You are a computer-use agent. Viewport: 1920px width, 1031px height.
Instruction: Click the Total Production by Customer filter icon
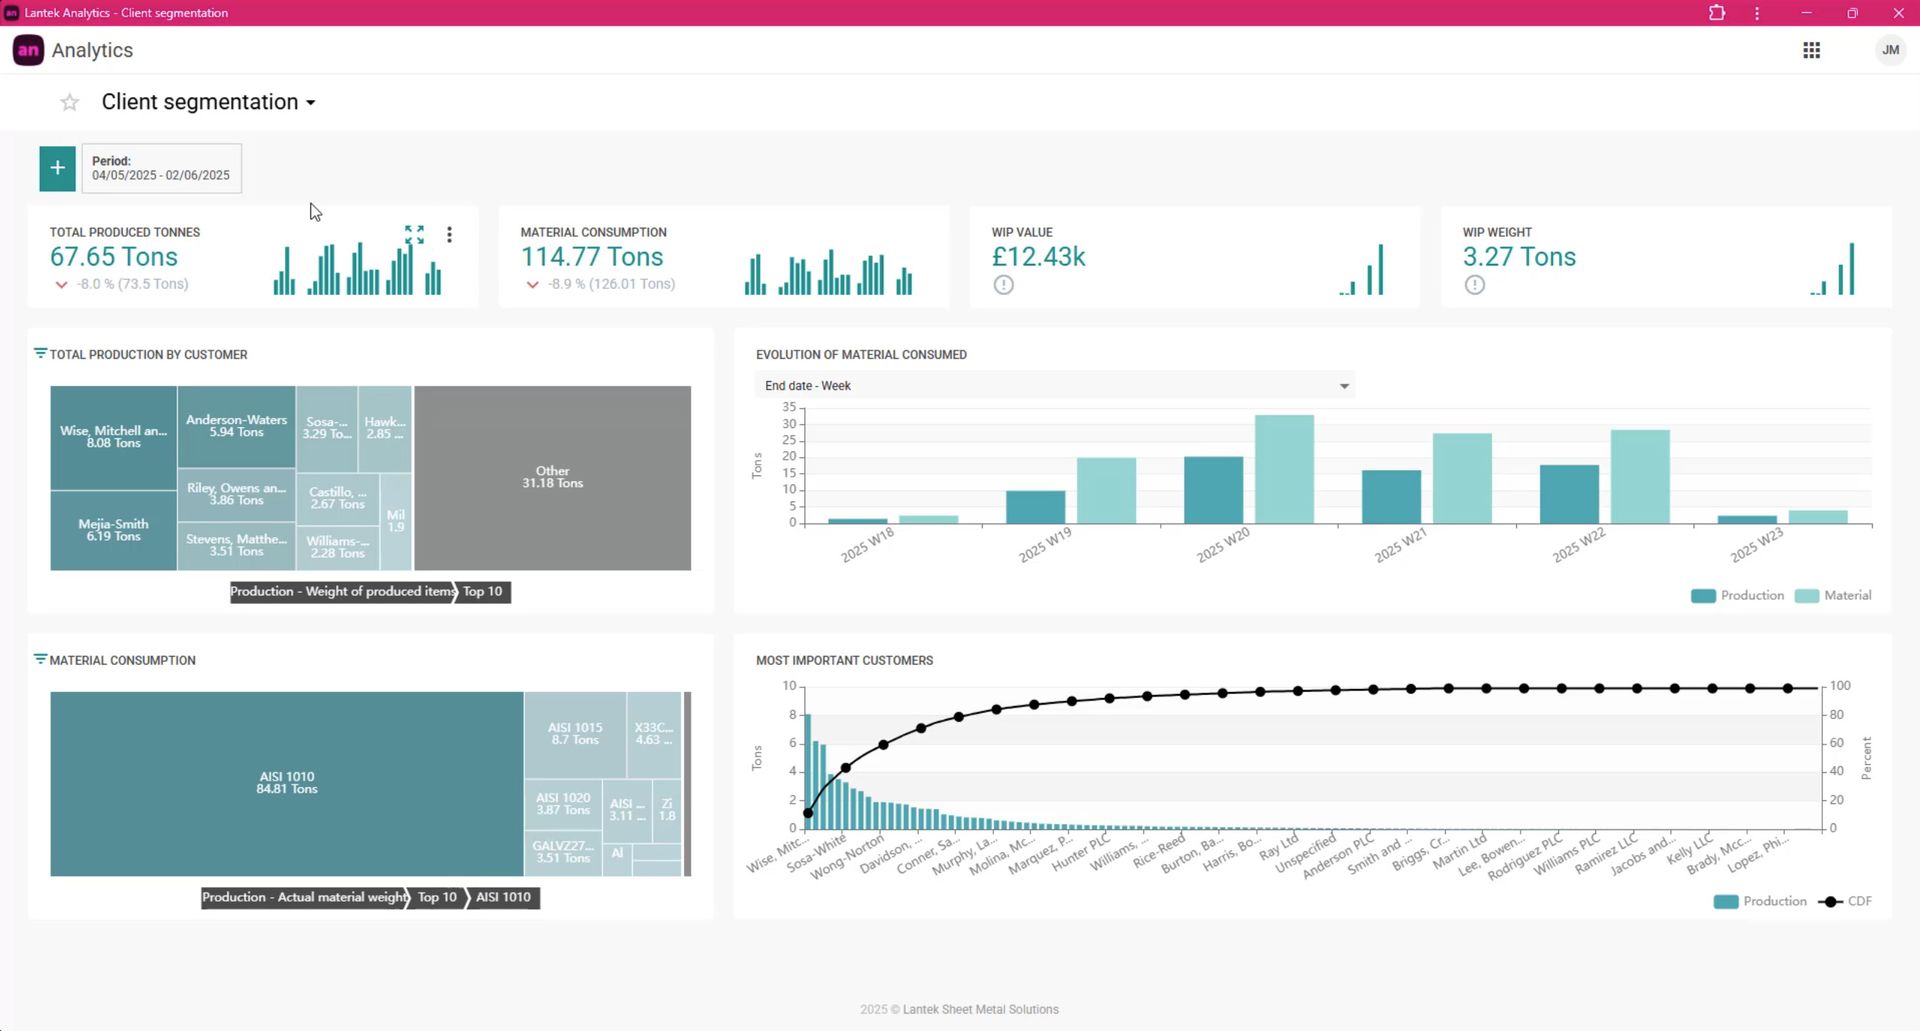40,353
